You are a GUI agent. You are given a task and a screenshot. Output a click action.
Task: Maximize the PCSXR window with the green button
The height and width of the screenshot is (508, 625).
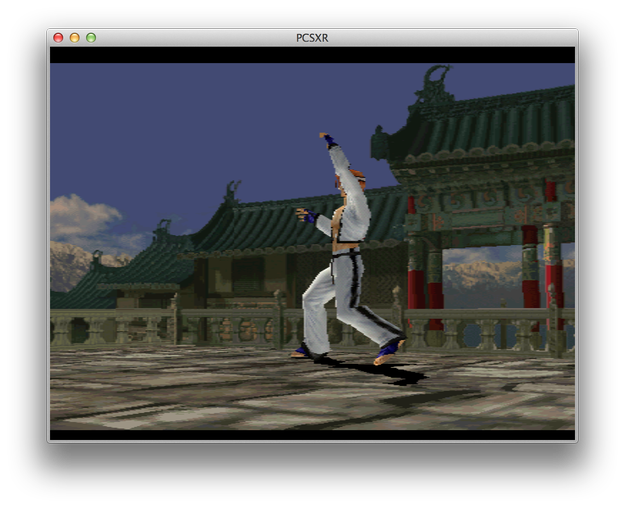91,38
